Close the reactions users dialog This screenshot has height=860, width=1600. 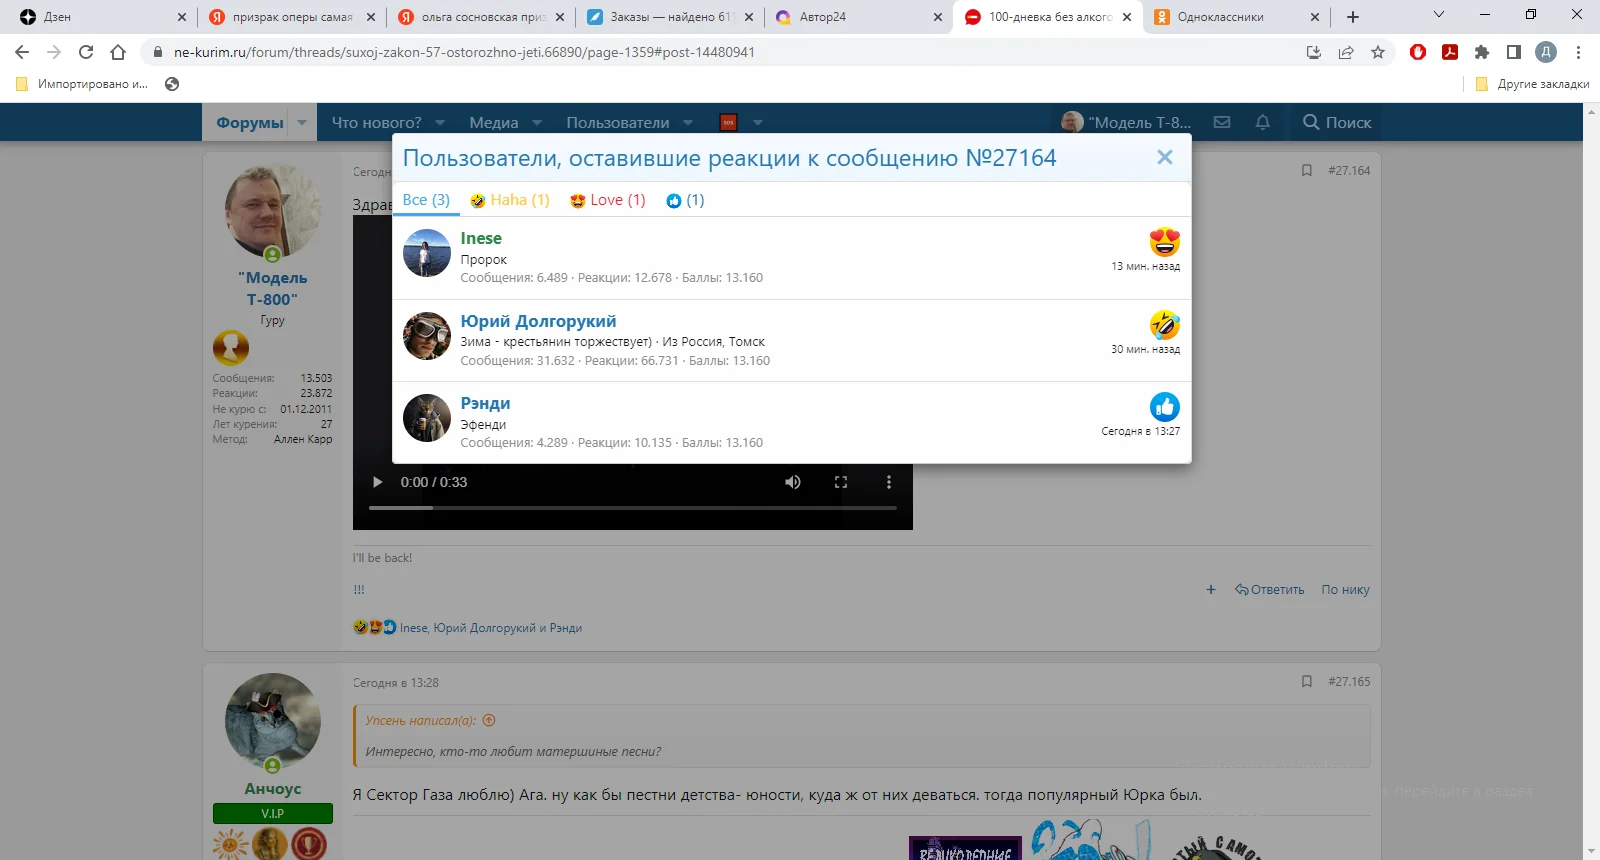pos(1164,157)
